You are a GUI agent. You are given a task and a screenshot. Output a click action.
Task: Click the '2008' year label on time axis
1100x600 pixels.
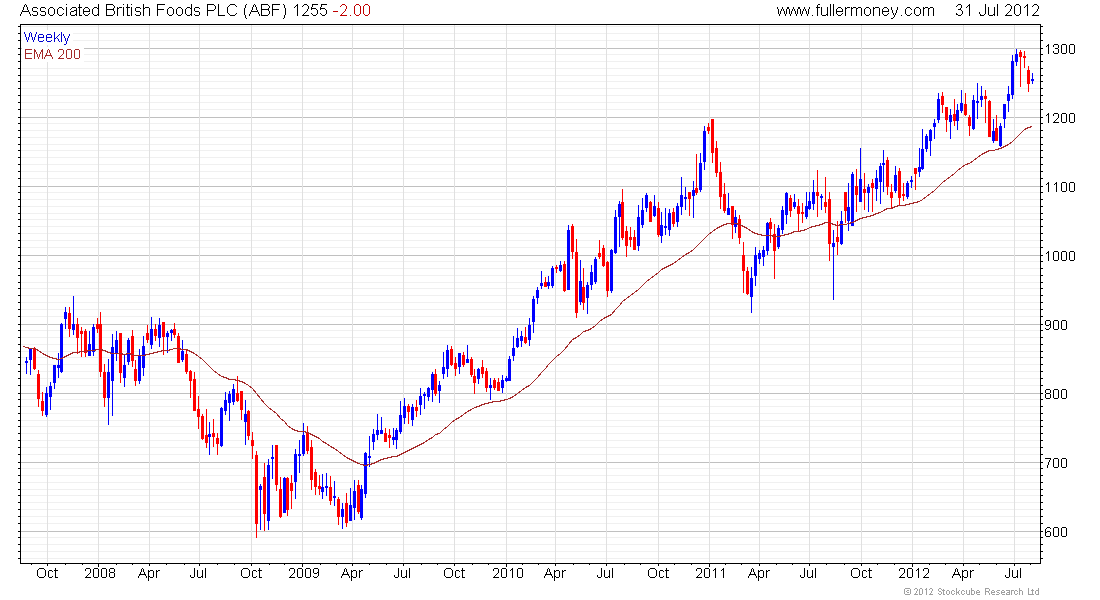click(100, 573)
